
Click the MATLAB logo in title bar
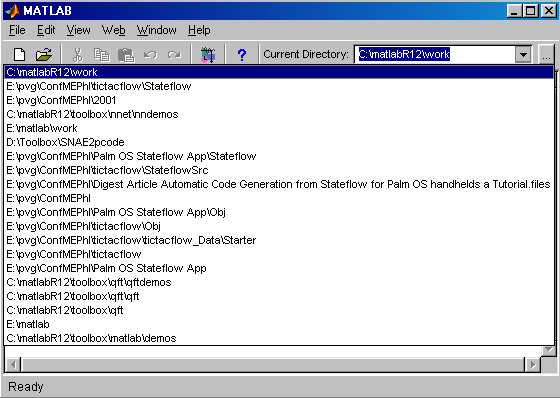coord(12,11)
